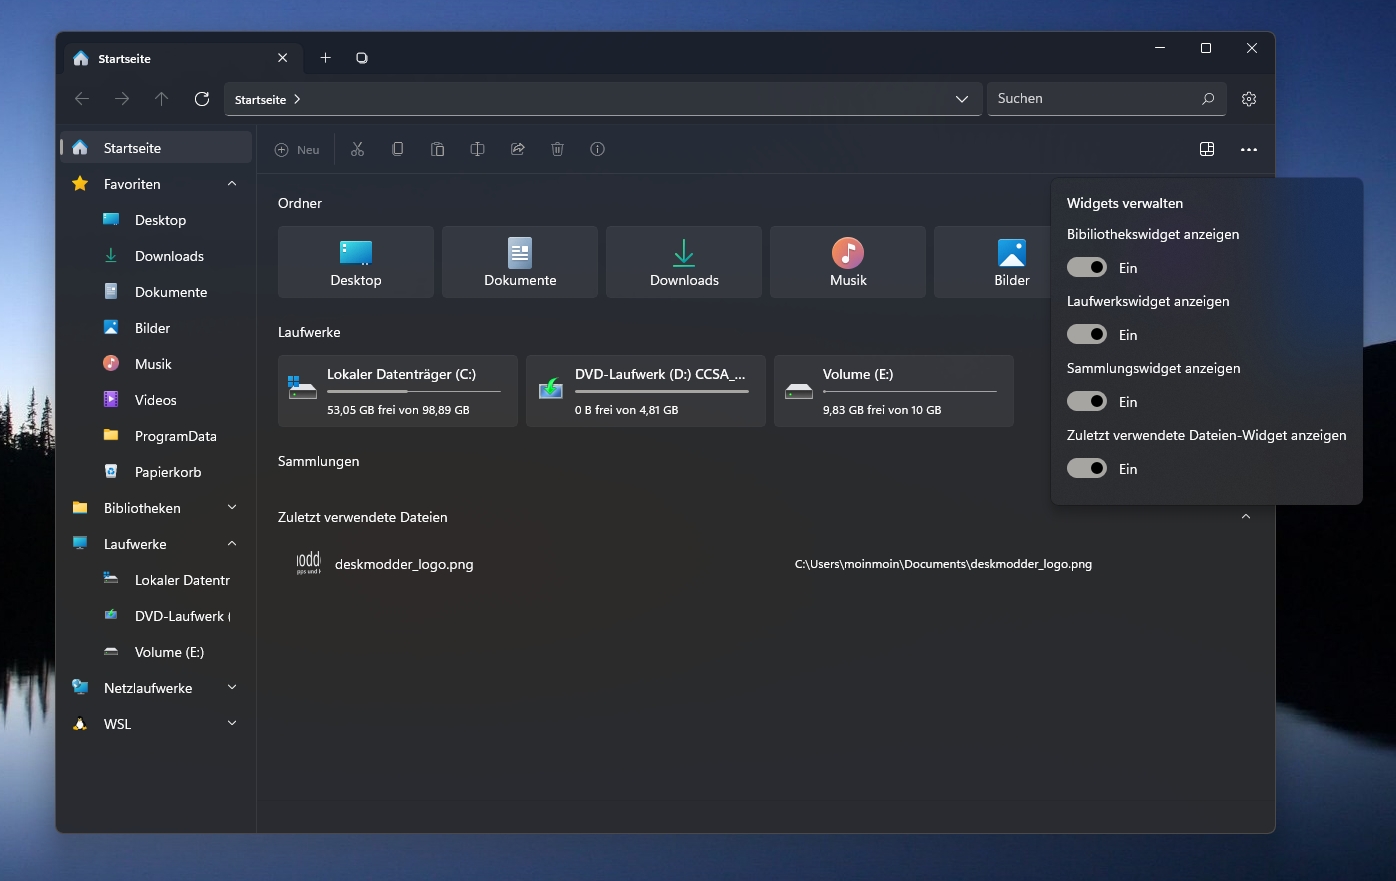Viewport: 1396px width, 881px height.
Task: Open the address bar dropdown arrow
Action: (962, 99)
